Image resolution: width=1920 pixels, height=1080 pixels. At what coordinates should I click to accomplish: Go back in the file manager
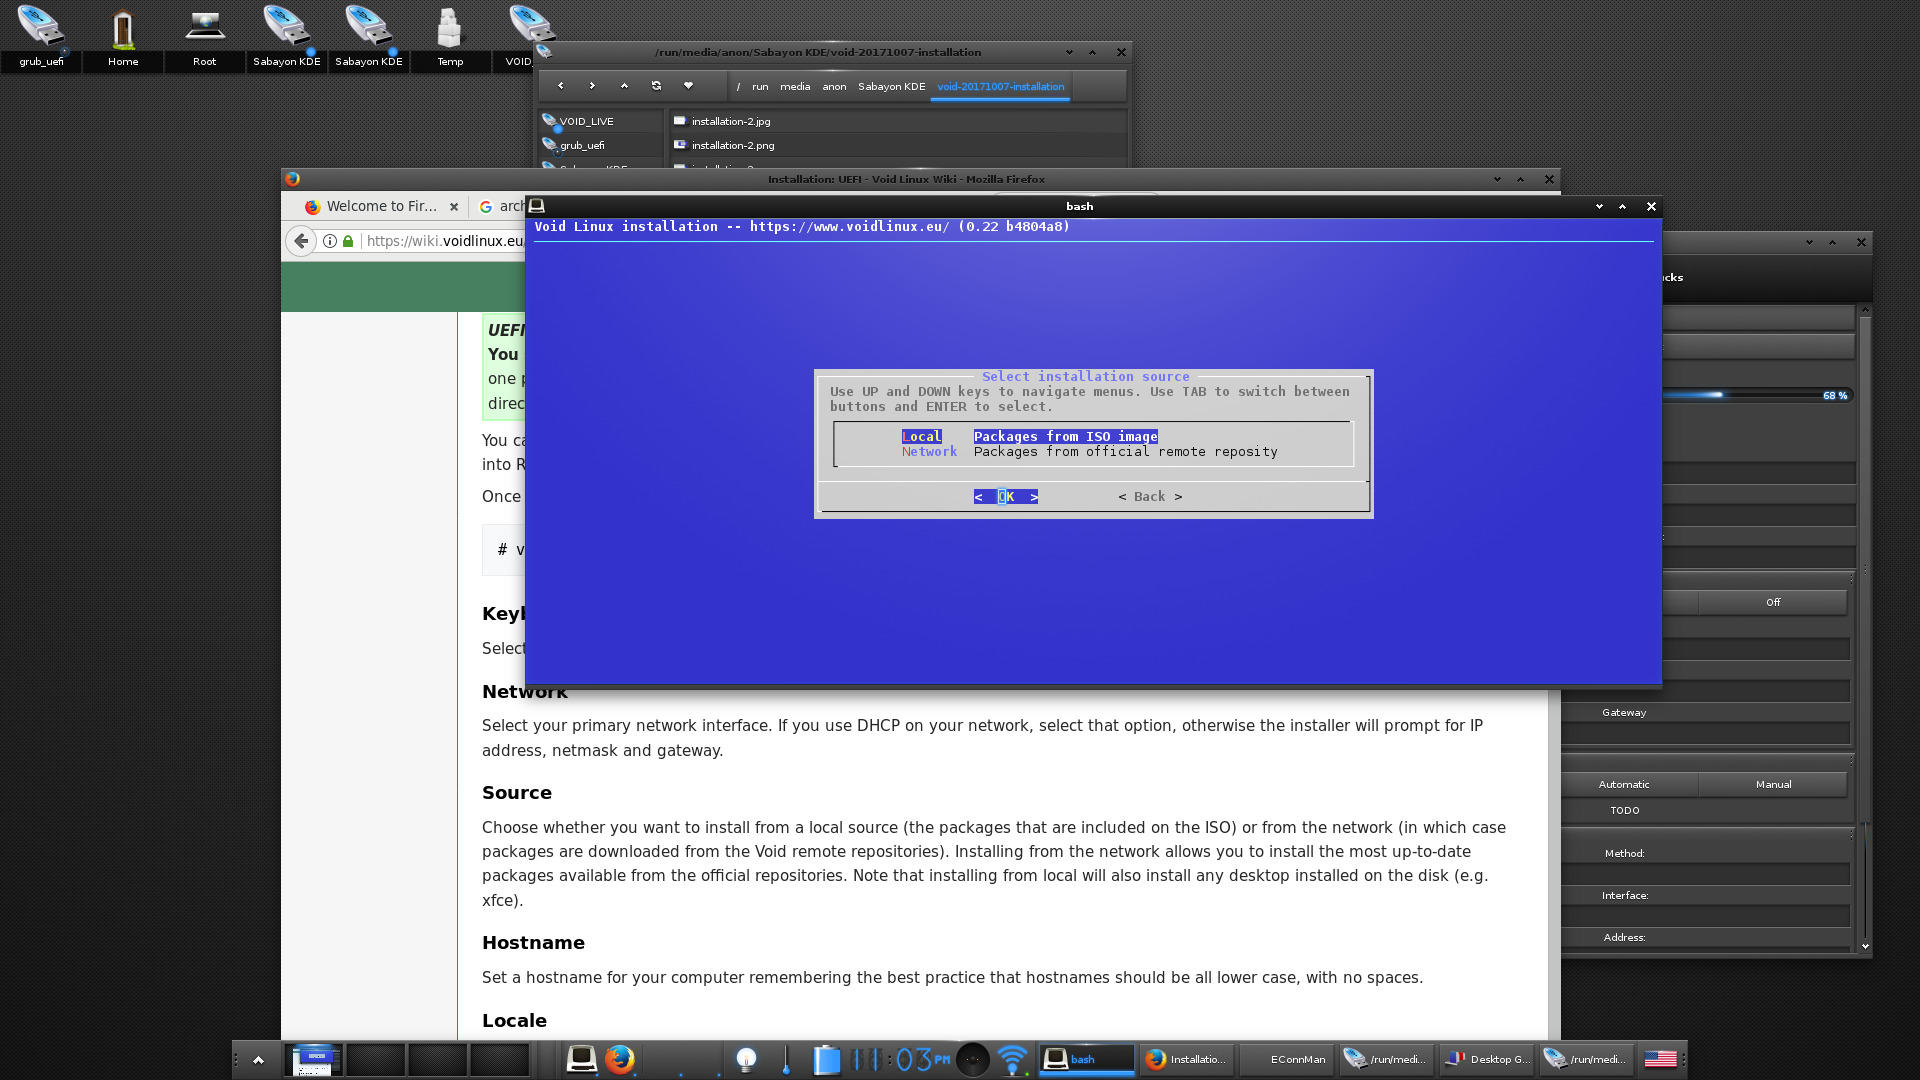(560, 86)
